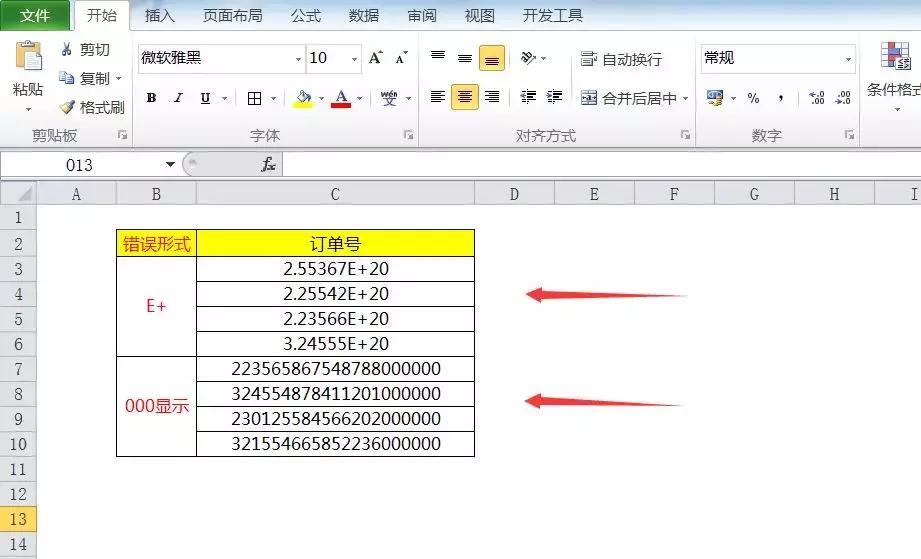Screen dimensions: 921x559
Task: Align text to bottom of cell
Action: pyautogui.click(x=492, y=58)
